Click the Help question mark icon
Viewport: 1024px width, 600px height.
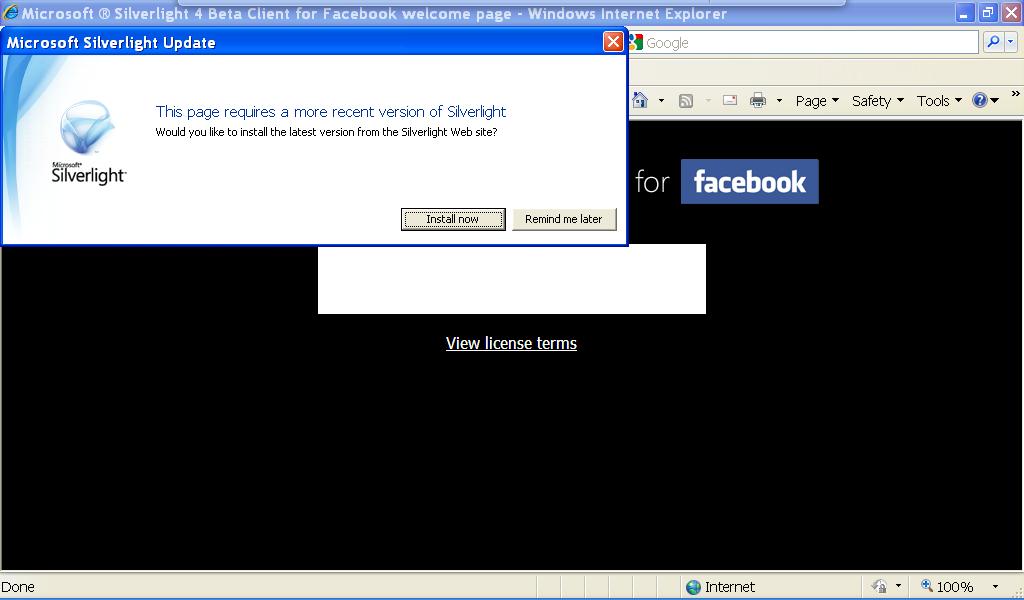(x=980, y=100)
